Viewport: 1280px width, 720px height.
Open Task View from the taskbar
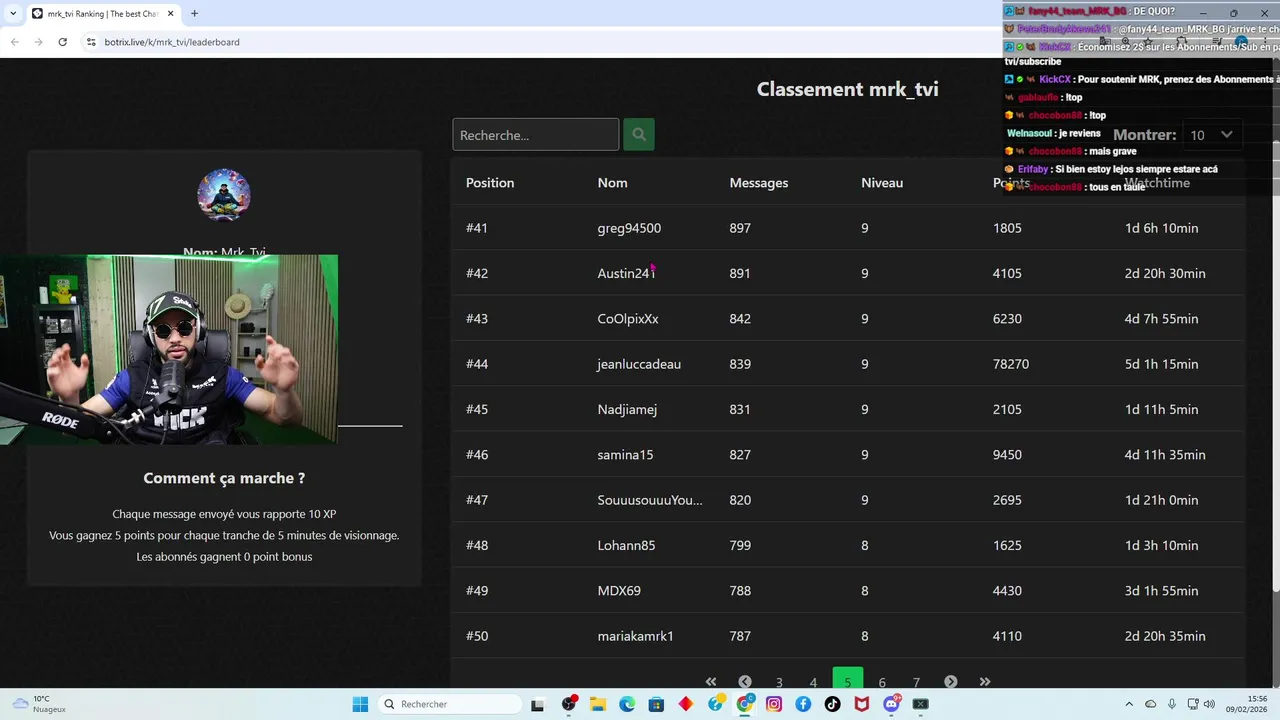(x=537, y=704)
